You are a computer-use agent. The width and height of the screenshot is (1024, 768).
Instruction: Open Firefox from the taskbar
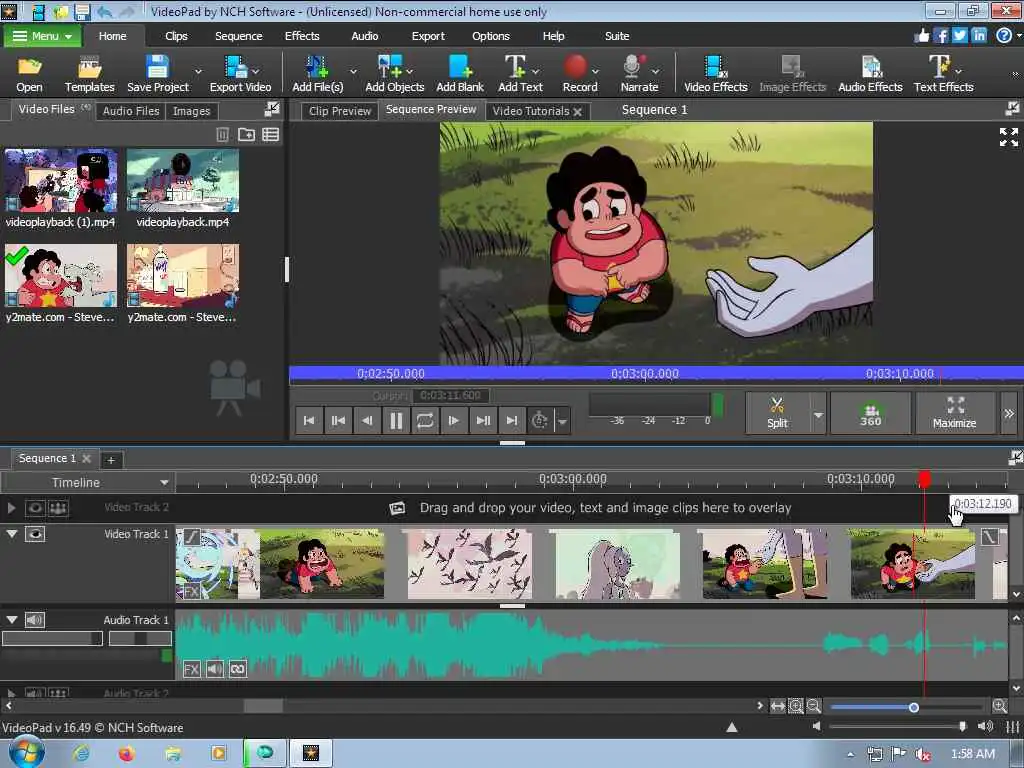pos(126,754)
